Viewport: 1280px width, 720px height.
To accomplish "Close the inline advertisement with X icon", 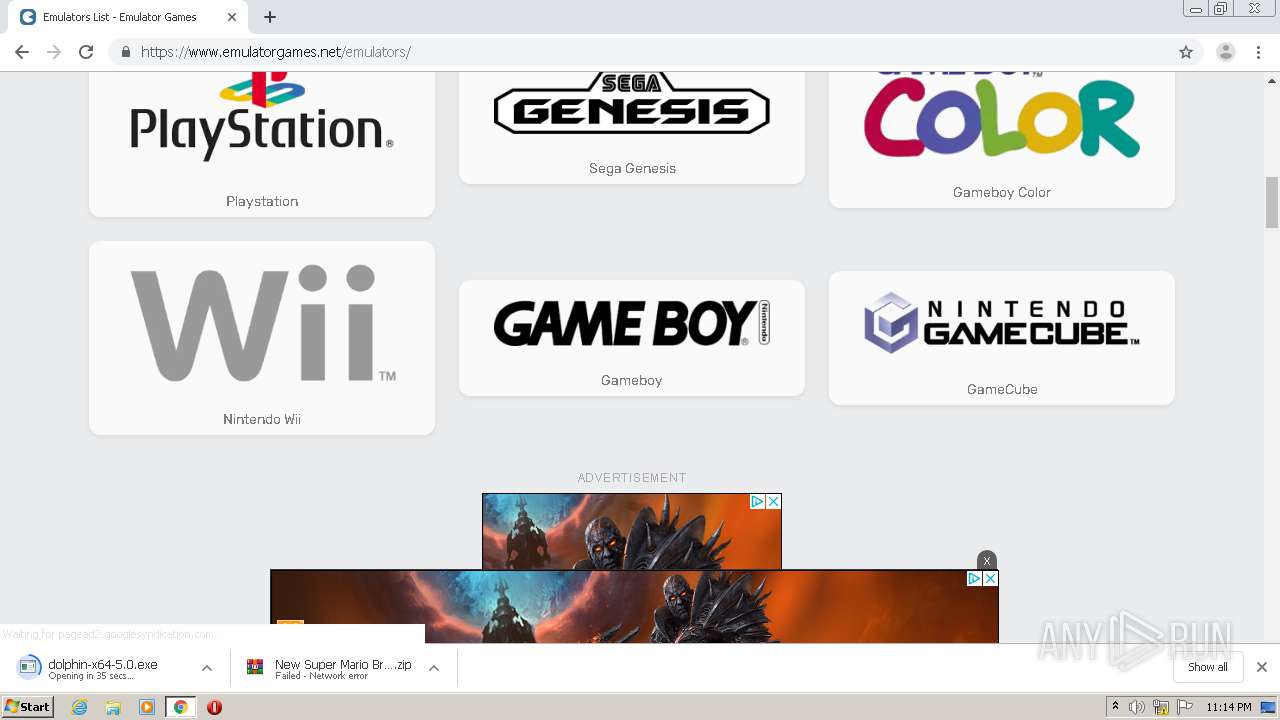I will click(773, 502).
